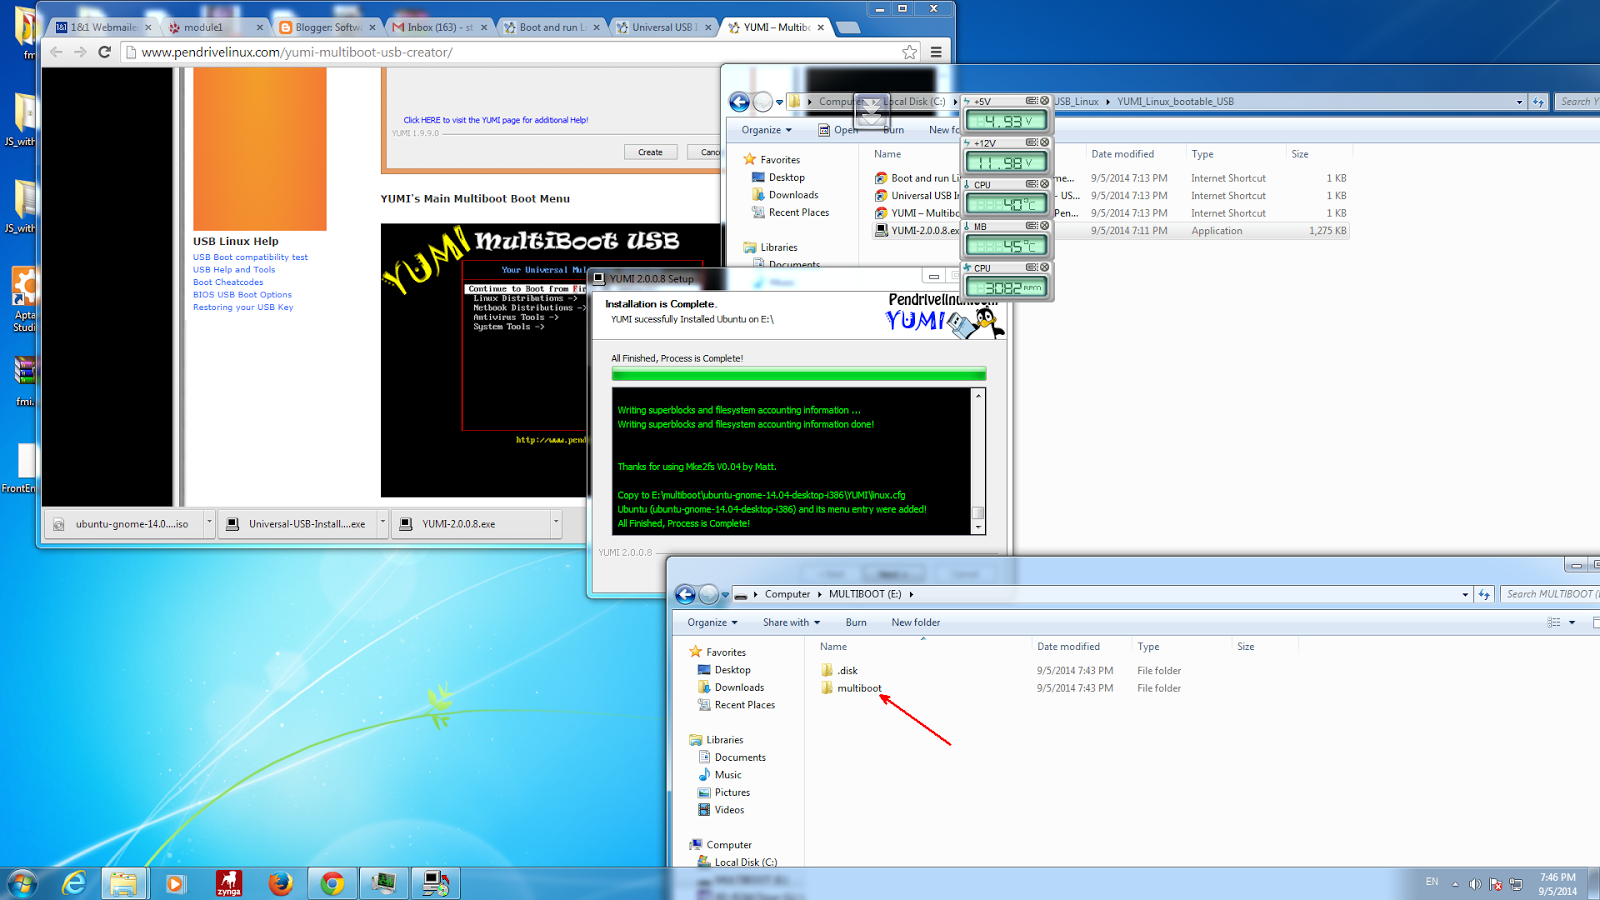This screenshot has width=1600, height=900.
Task: Open the Action Center flag icon
Action: (x=1496, y=884)
